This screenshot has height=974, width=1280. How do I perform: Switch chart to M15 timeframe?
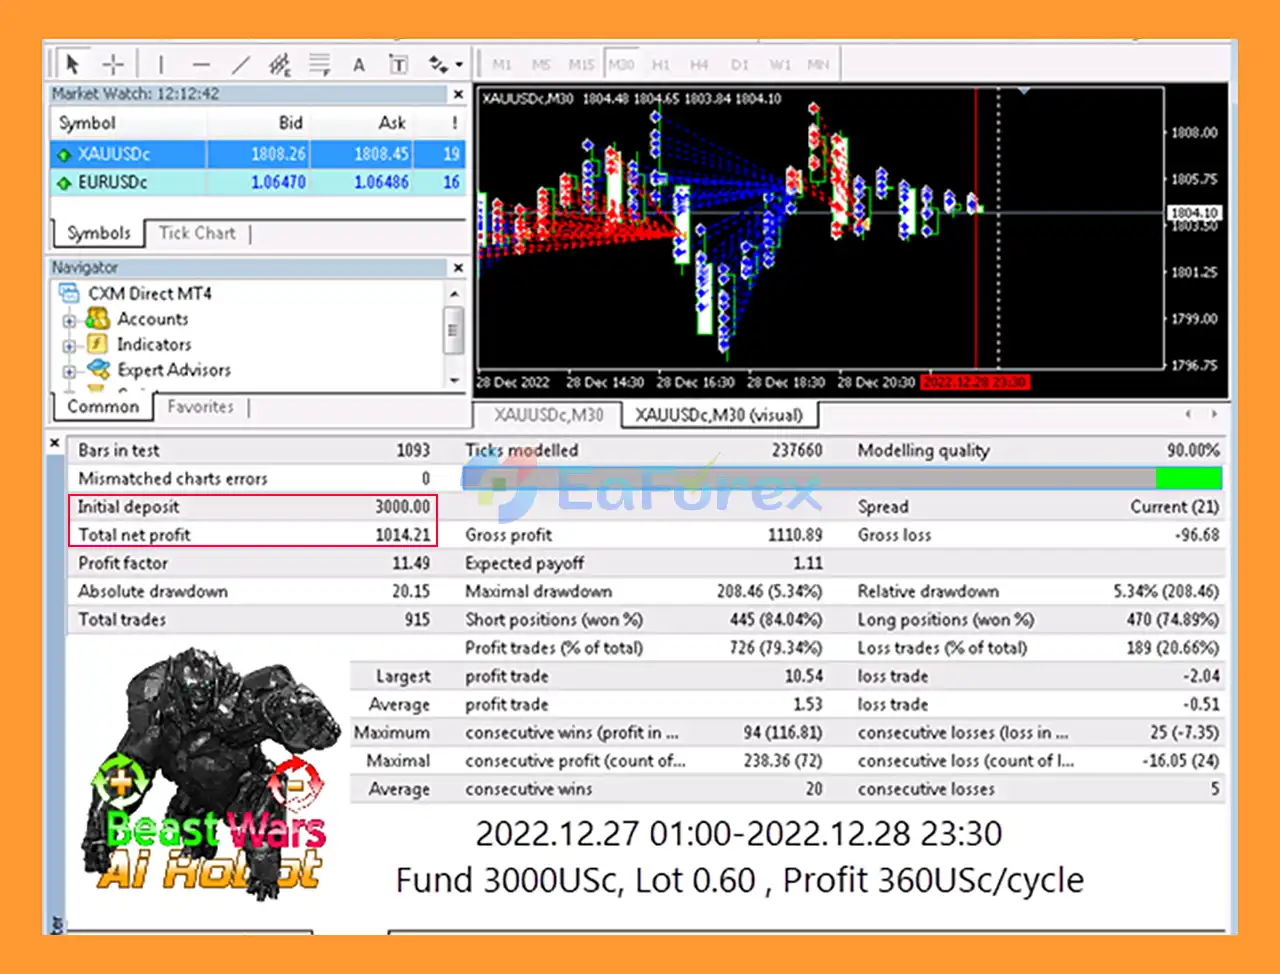pyautogui.click(x=581, y=65)
